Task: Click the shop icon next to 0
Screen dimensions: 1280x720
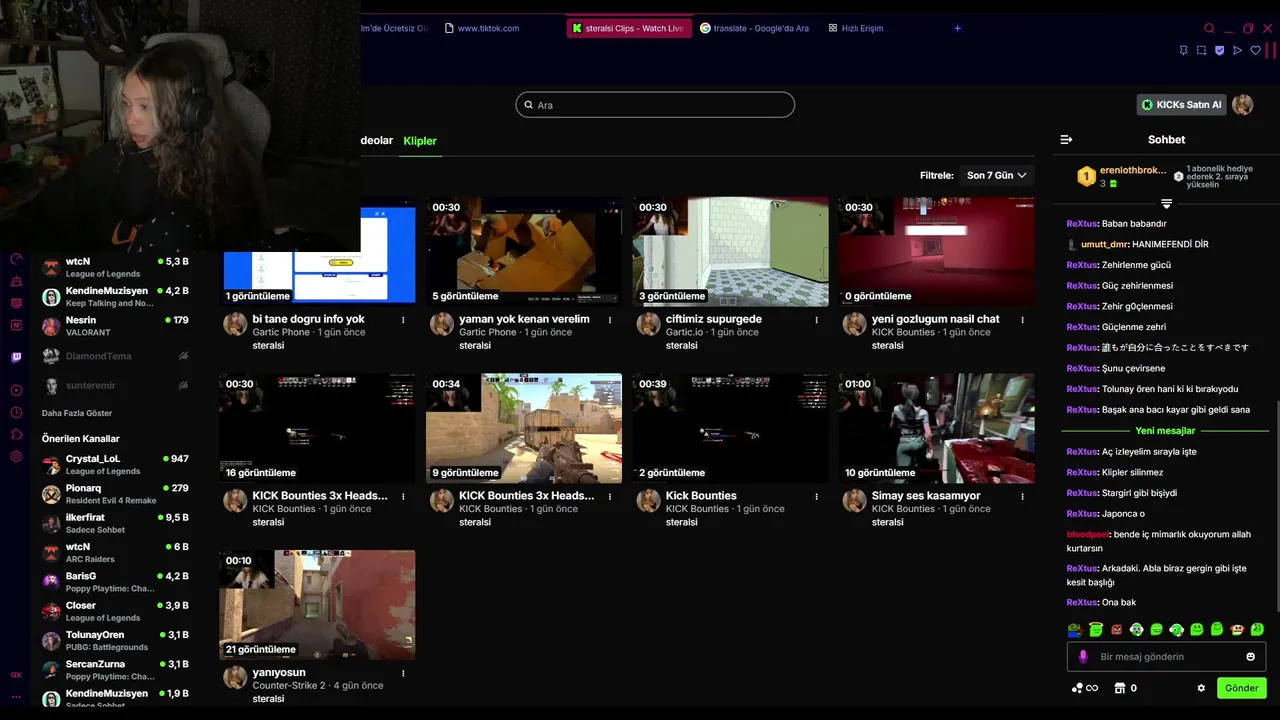Action: pyautogui.click(x=1120, y=688)
